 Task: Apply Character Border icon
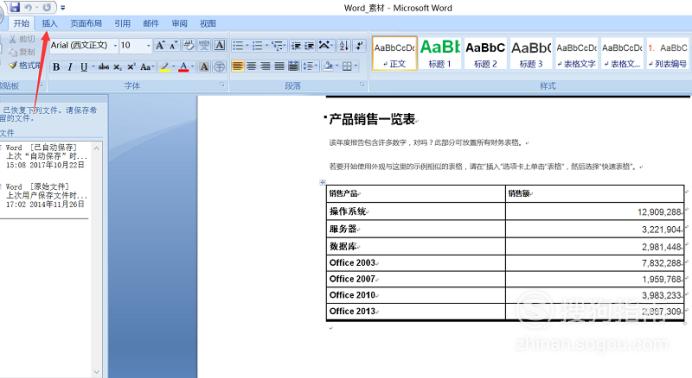pos(219,45)
